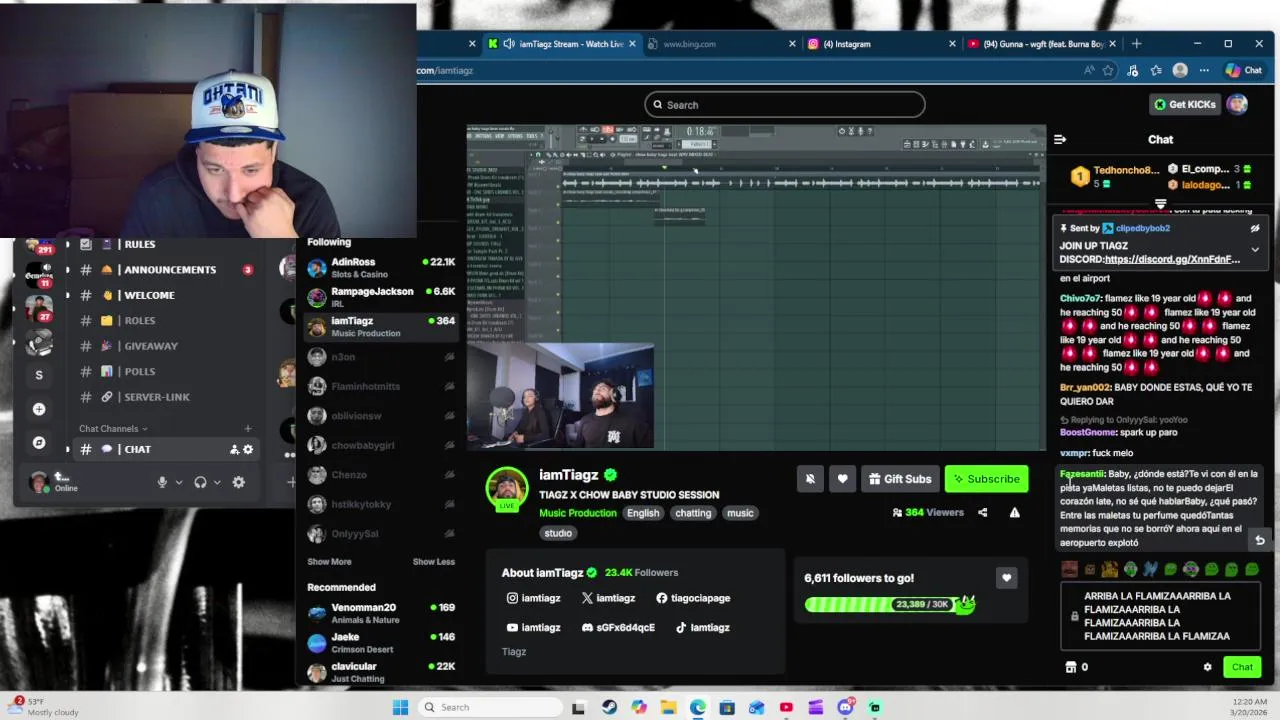Send message with green Chat button
The height and width of the screenshot is (720, 1280).
tap(1242, 667)
